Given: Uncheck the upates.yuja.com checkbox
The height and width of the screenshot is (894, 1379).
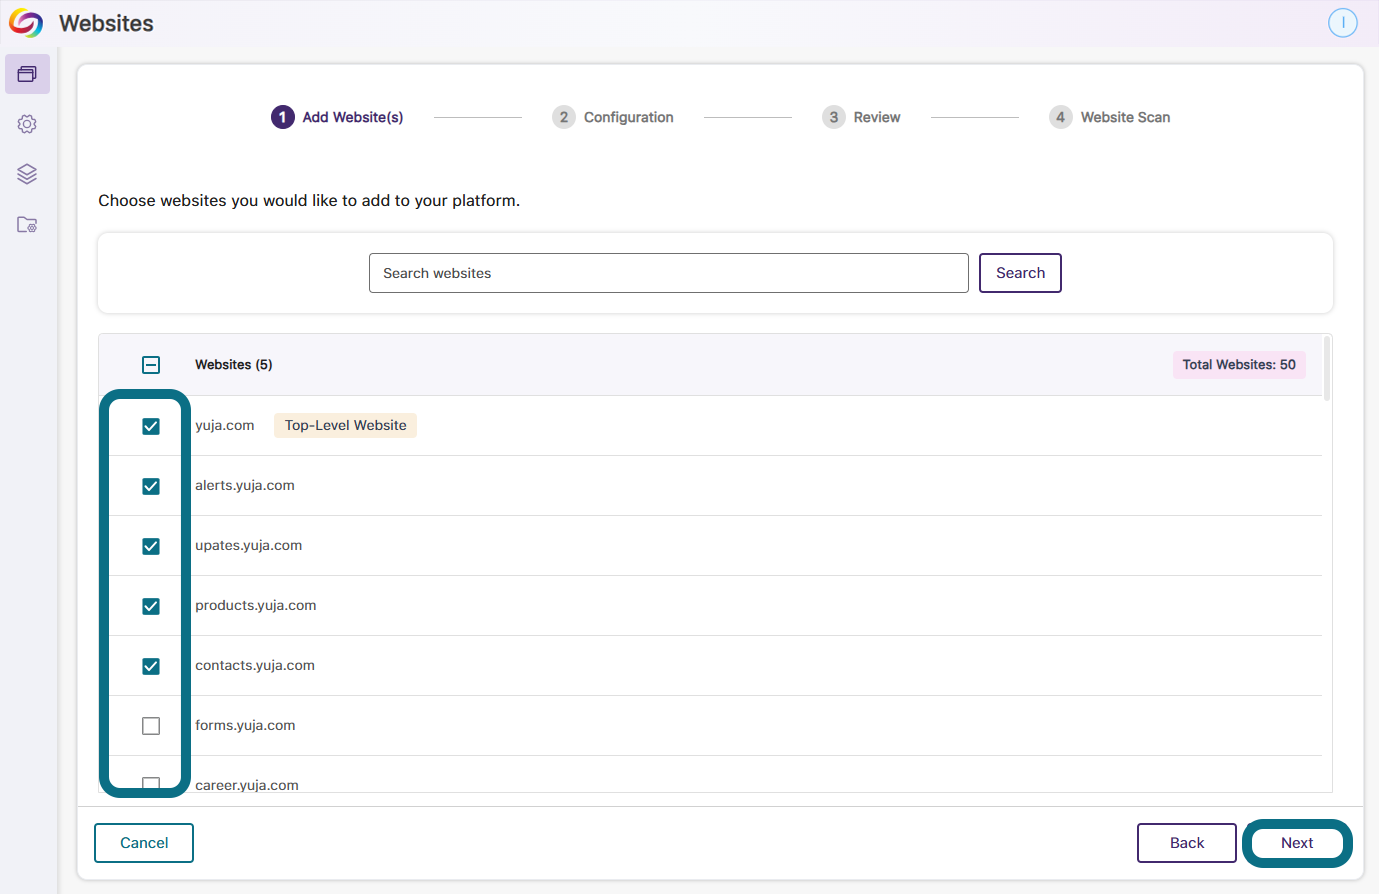Looking at the screenshot, I should 151,546.
